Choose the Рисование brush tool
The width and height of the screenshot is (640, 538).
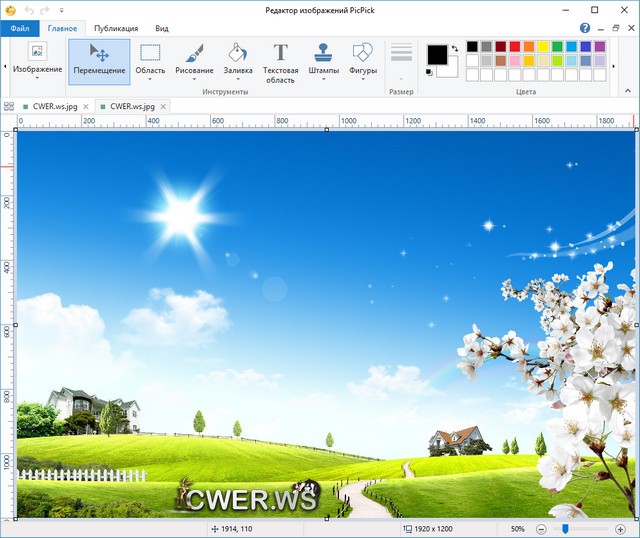point(194,60)
